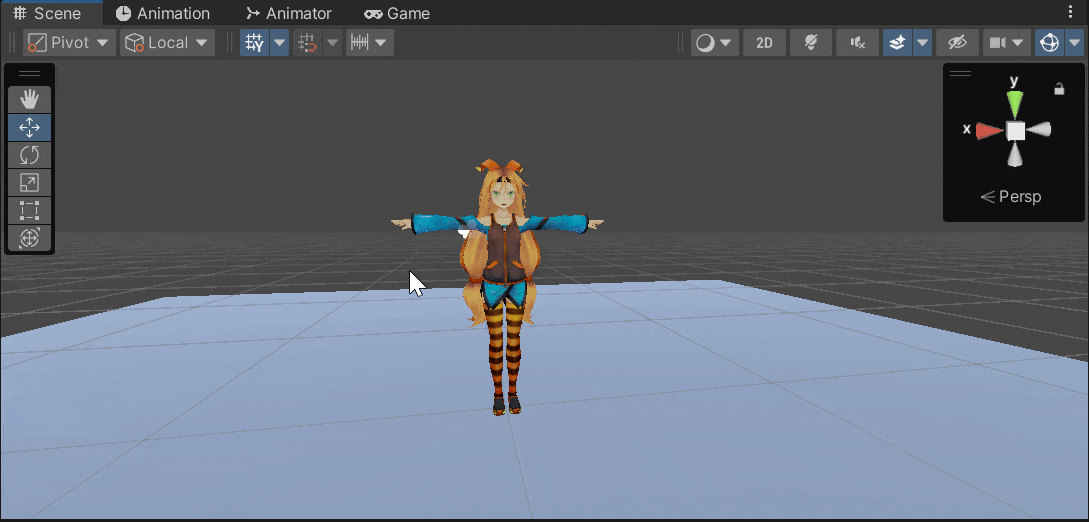Click the orientation gizmo overlay handle
1089x522 pixels.
click(961, 74)
